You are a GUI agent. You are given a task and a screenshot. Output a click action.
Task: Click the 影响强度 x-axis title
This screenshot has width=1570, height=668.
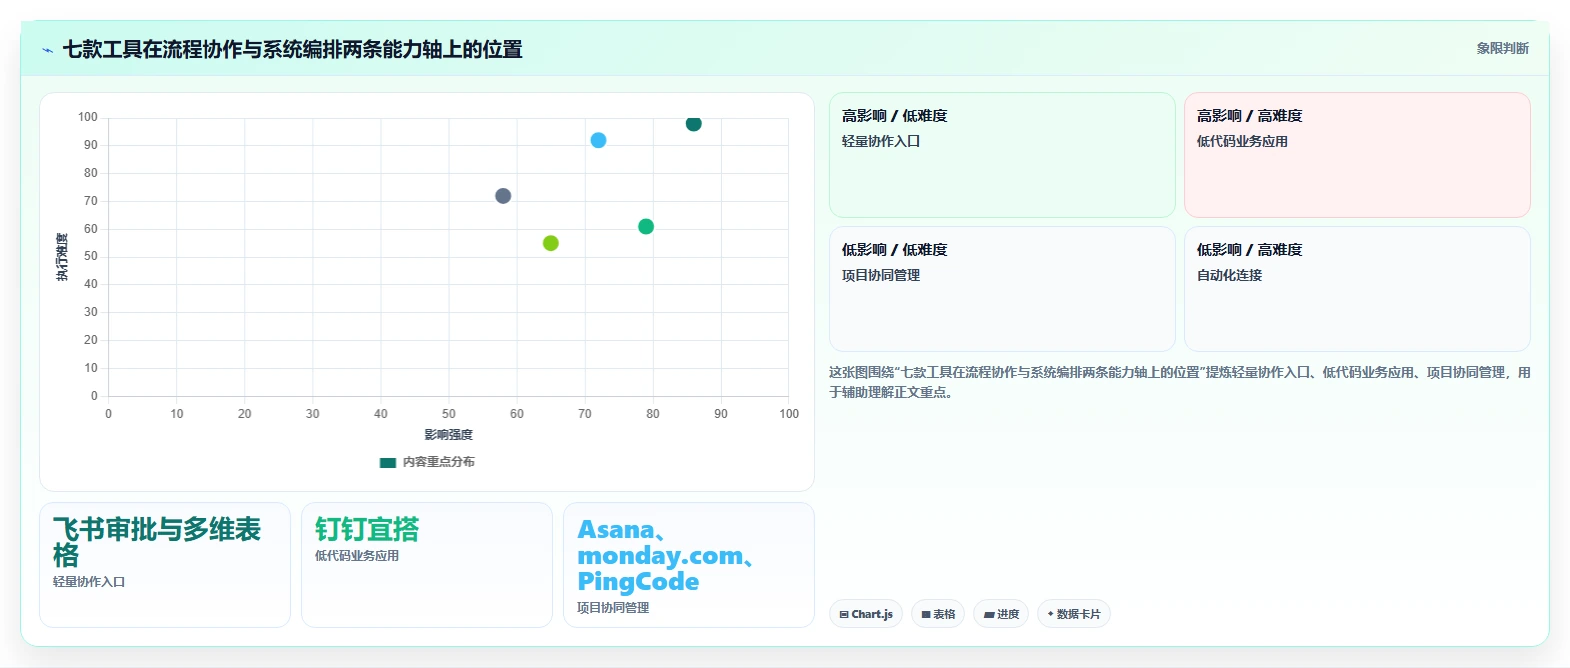coord(448,435)
